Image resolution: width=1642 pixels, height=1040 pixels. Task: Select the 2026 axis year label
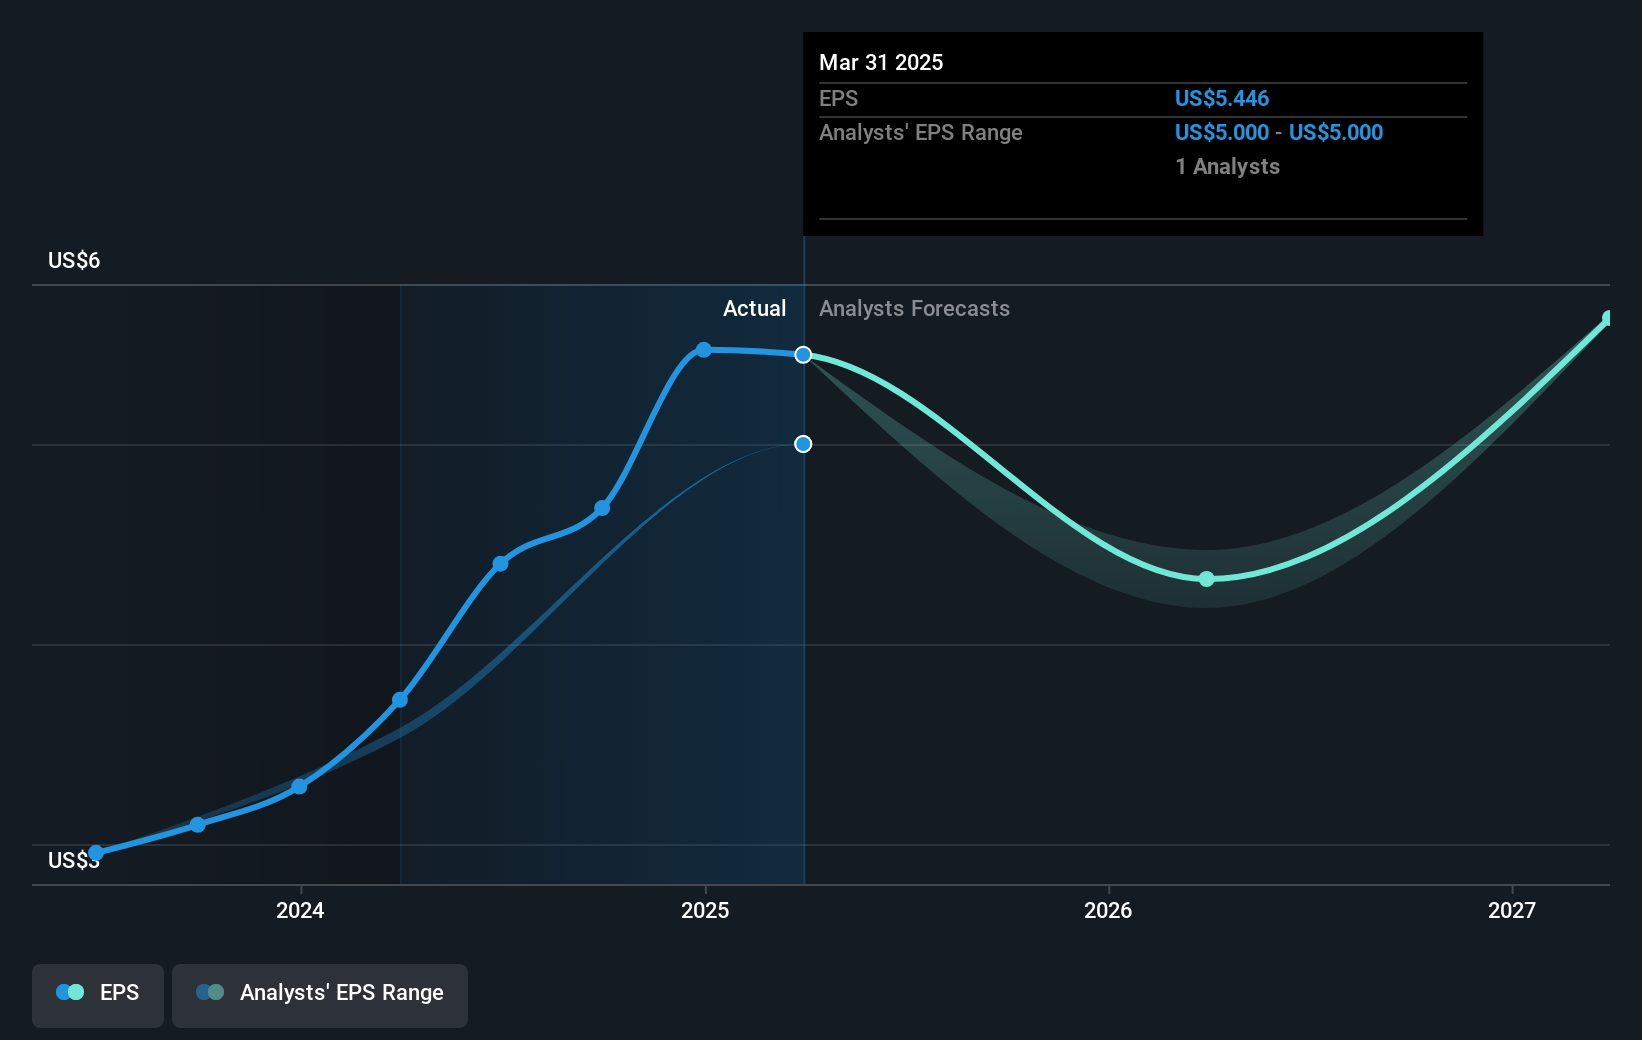[x=1106, y=911]
